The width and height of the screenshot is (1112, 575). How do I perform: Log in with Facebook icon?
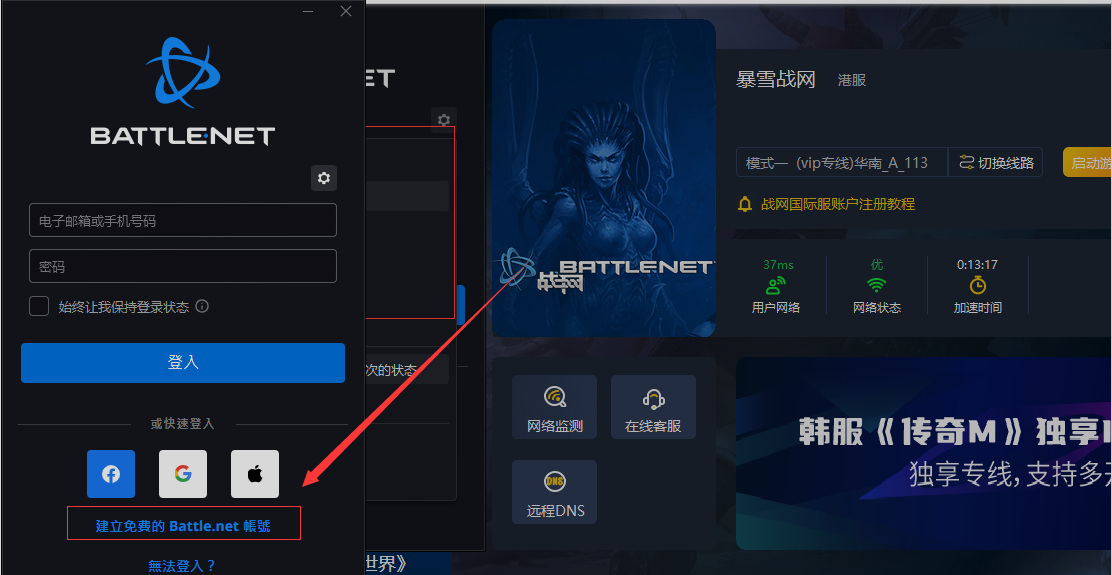click(x=111, y=474)
